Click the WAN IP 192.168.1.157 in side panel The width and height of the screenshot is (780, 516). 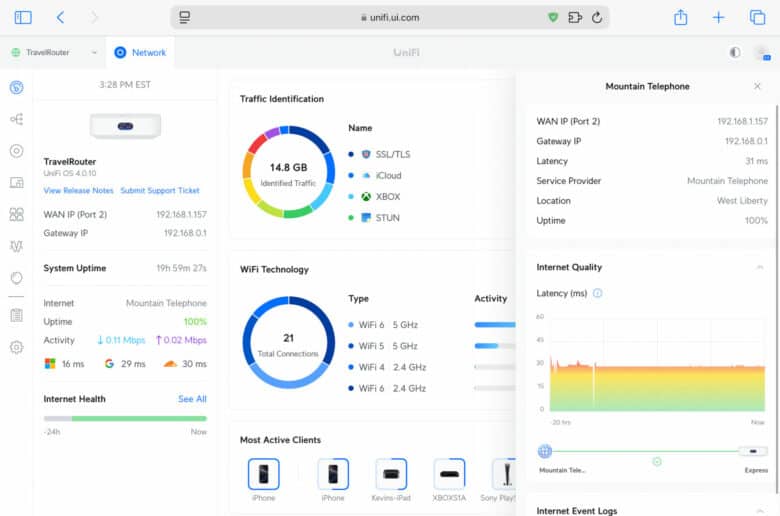(x=742, y=121)
